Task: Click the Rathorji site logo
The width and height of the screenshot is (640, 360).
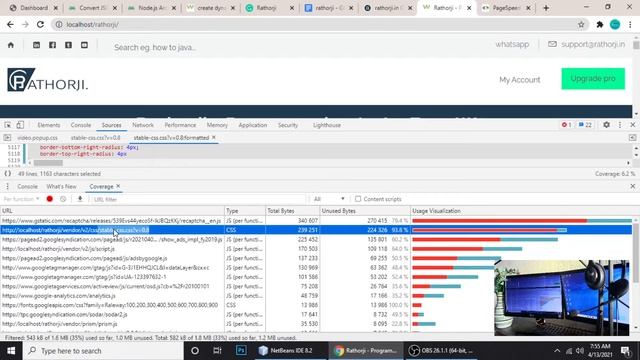Action: click(47, 80)
